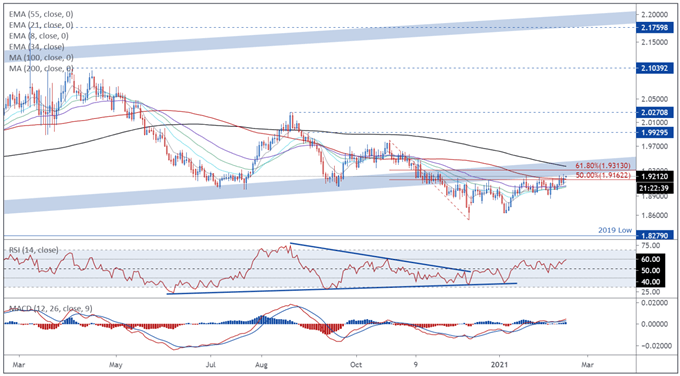Select the 2.17598 price level tag
680x376 pixels.
click(x=655, y=28)
